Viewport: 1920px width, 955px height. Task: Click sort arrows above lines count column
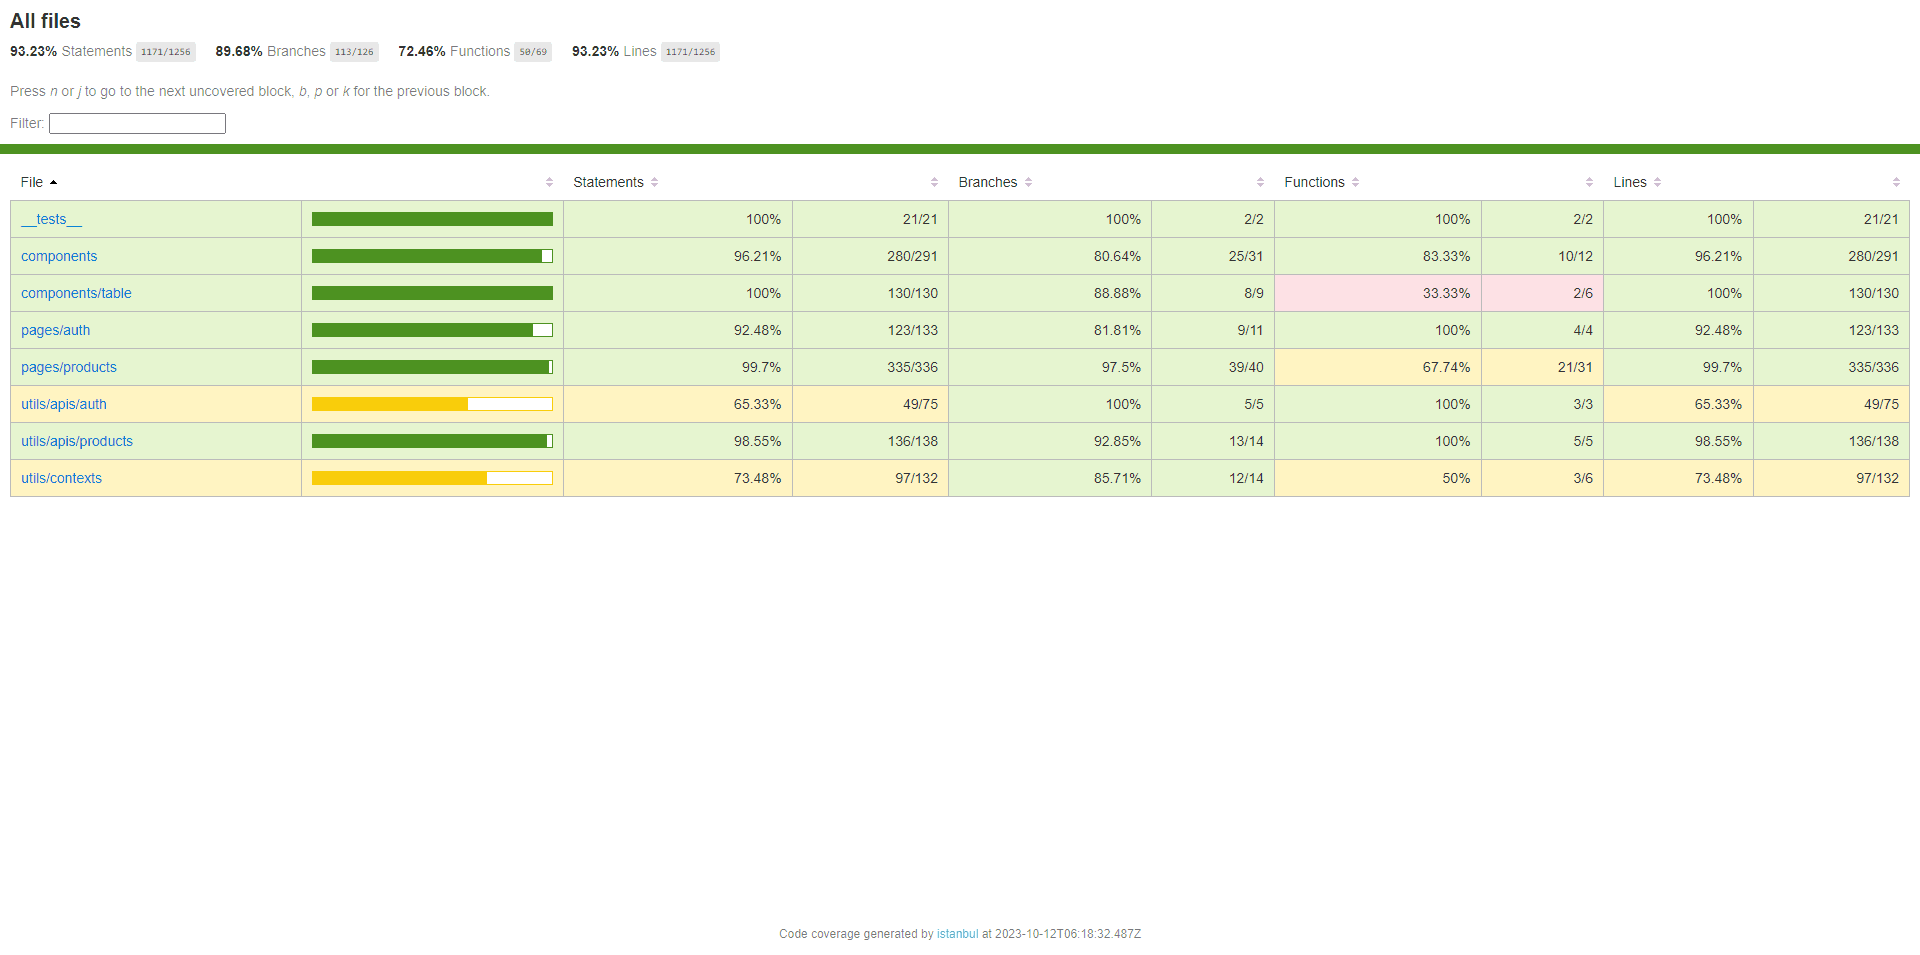pyautogui.click(x=1896, y=182)
